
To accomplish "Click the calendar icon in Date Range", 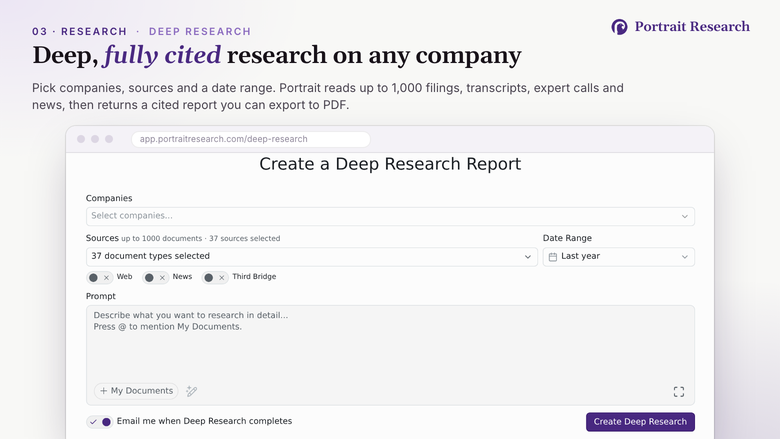I will 553,257.
